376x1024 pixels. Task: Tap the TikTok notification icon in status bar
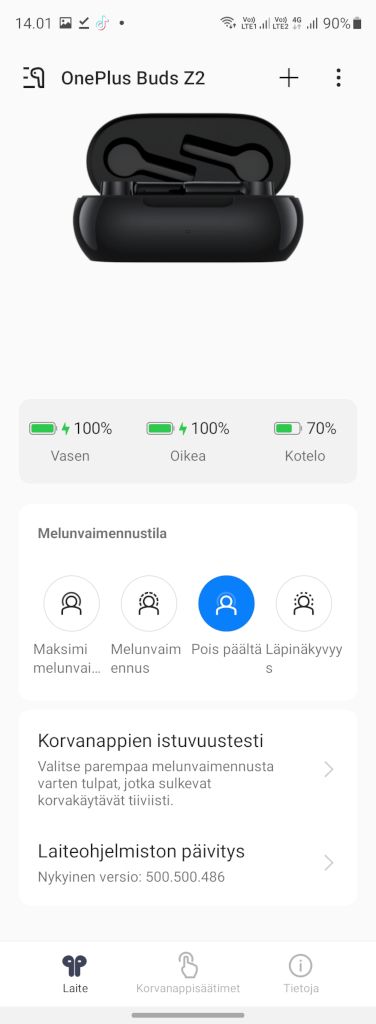pyautogui.click(x=102, y=24)
